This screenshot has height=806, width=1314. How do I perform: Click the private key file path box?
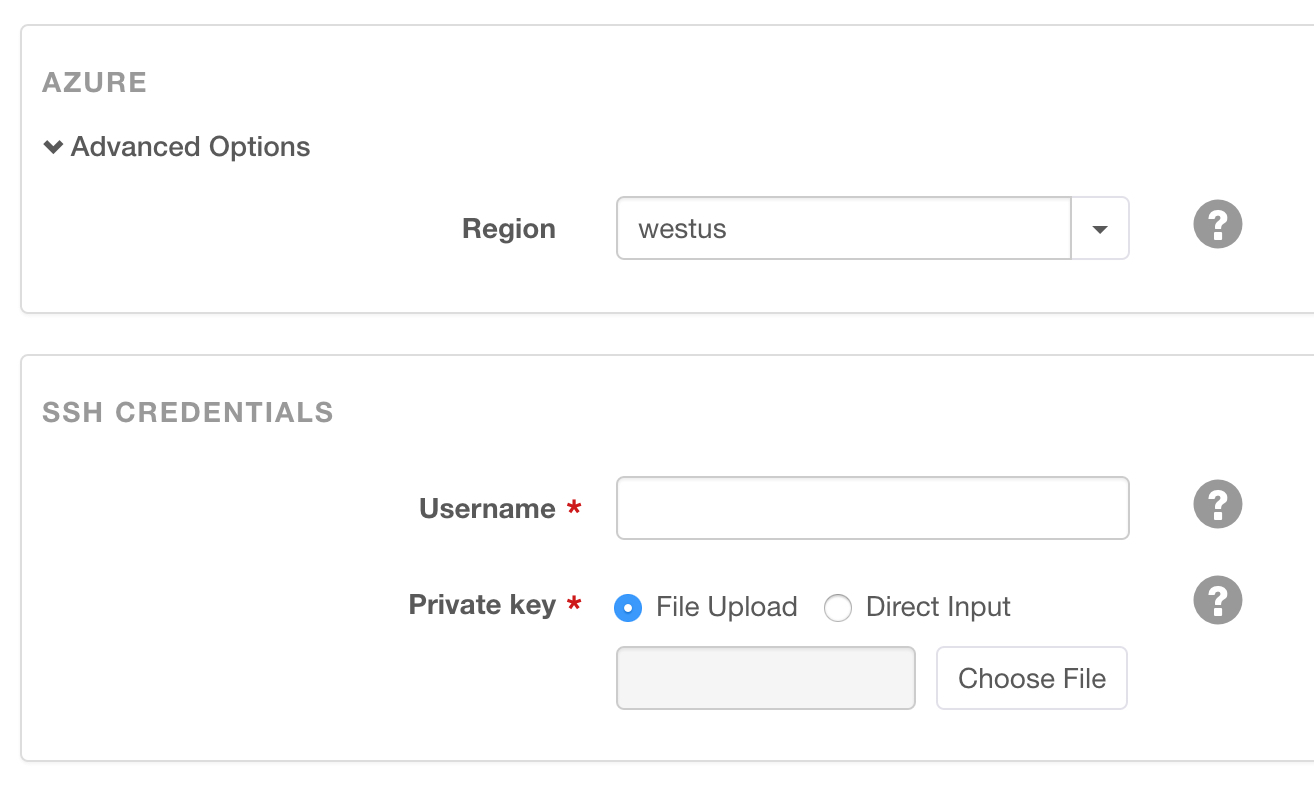click(x=765, y=678)
